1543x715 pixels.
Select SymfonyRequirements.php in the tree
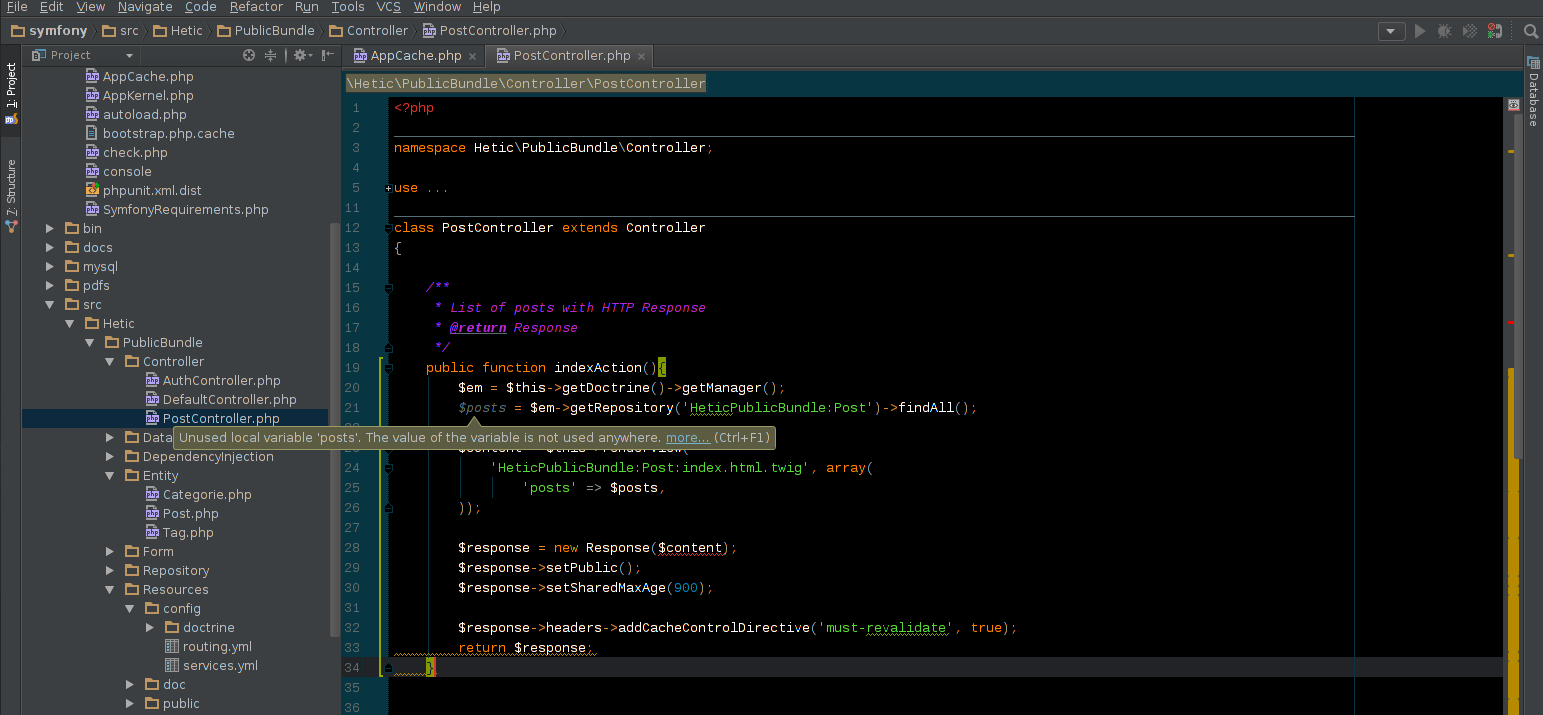click(x=185, y=209)
